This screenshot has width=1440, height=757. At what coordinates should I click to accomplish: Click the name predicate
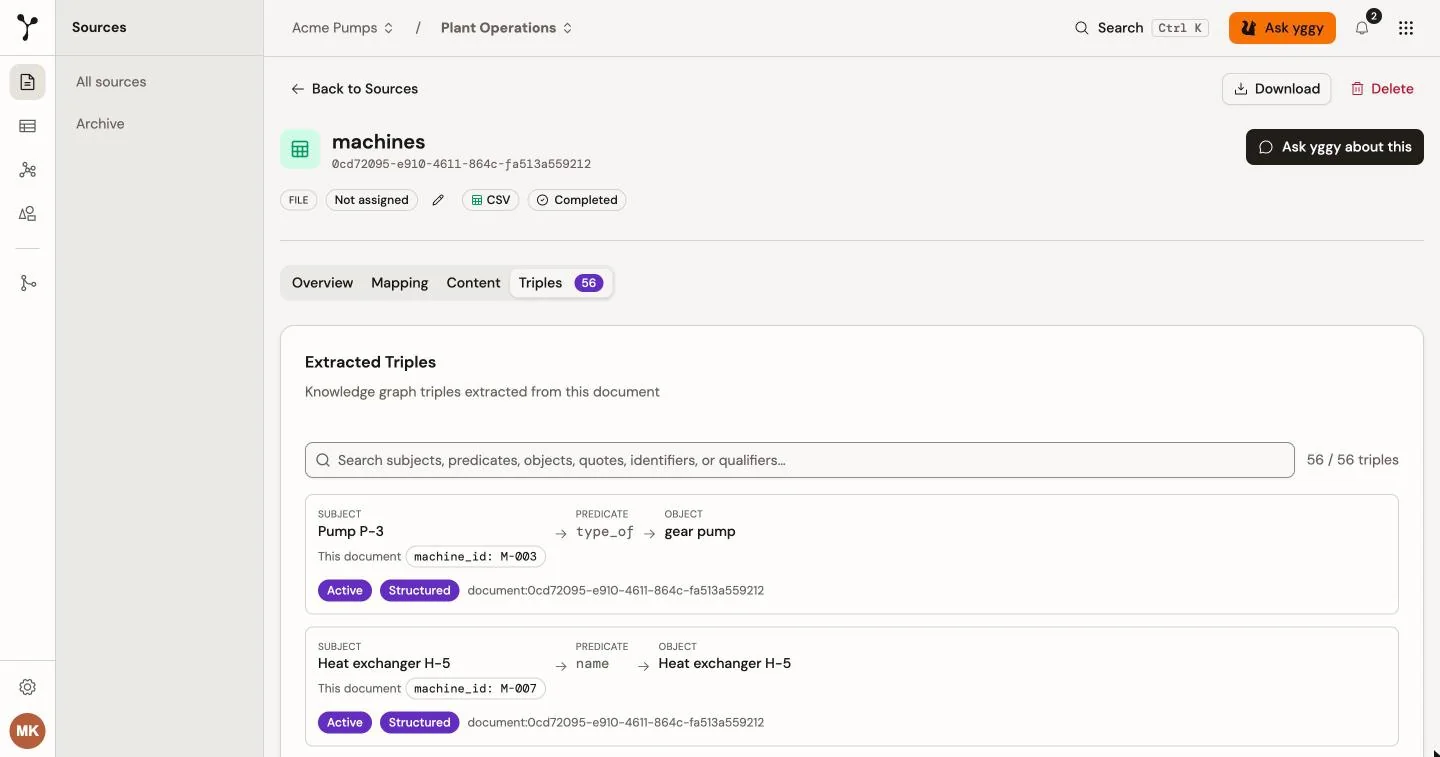592,664
